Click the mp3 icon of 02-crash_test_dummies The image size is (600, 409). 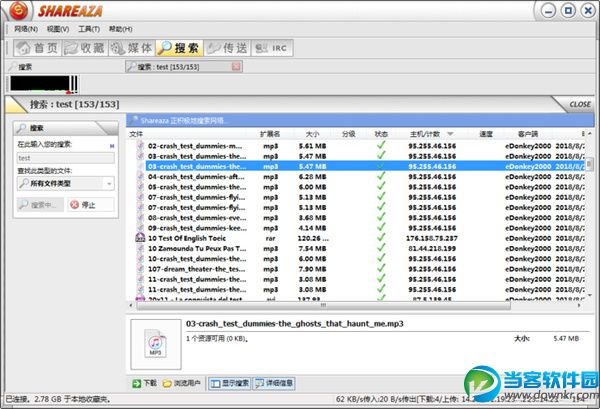point(140,146)
